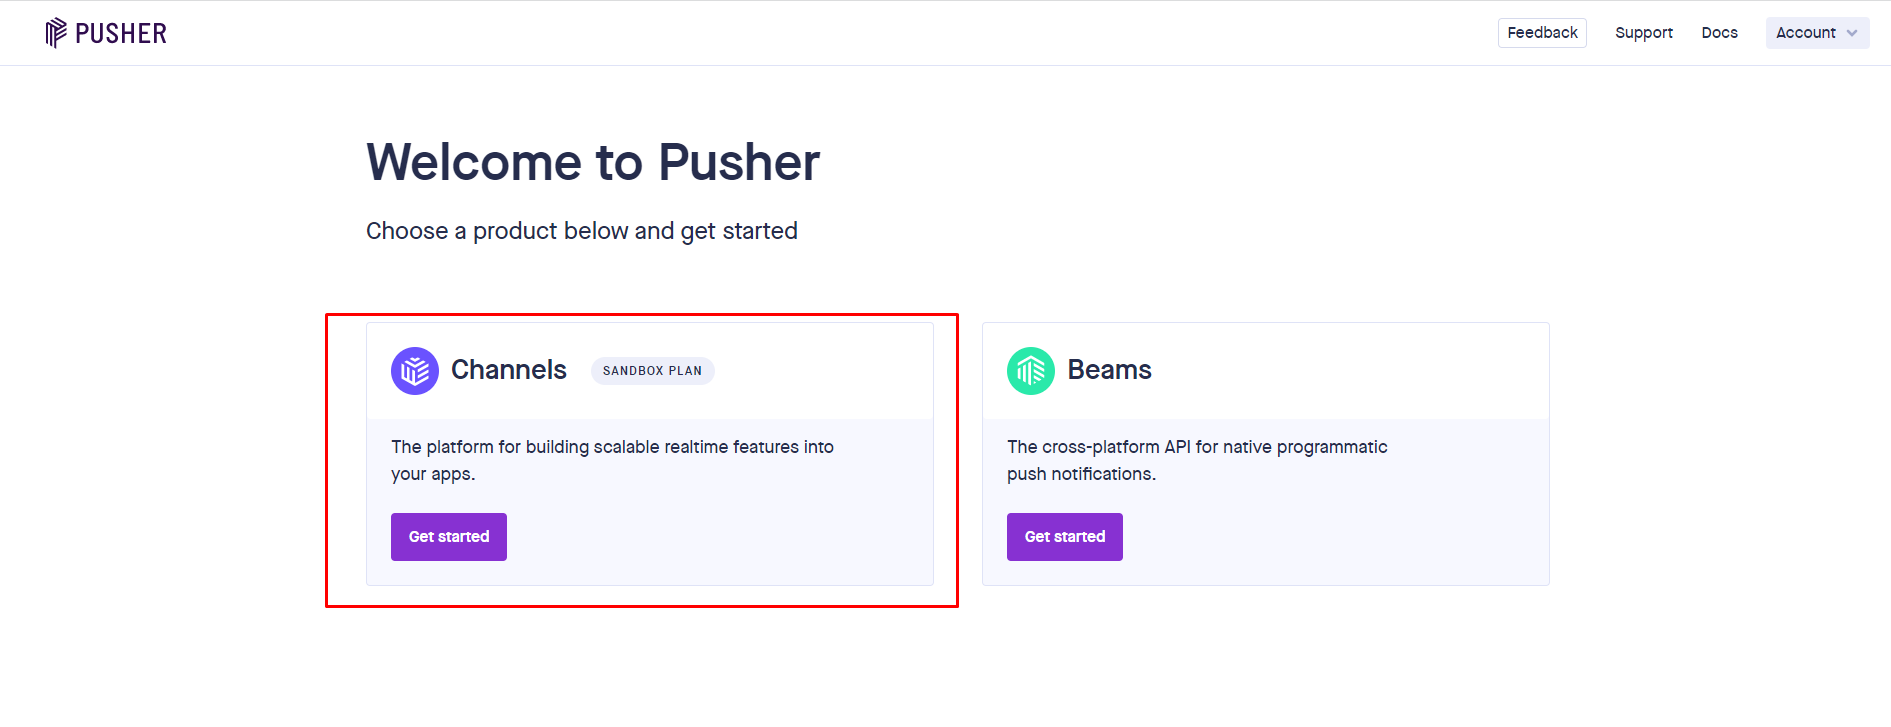Screen dimensions: 1891x727
Task: Click the chevron arrow beside Account
Action: point(1852,33)
